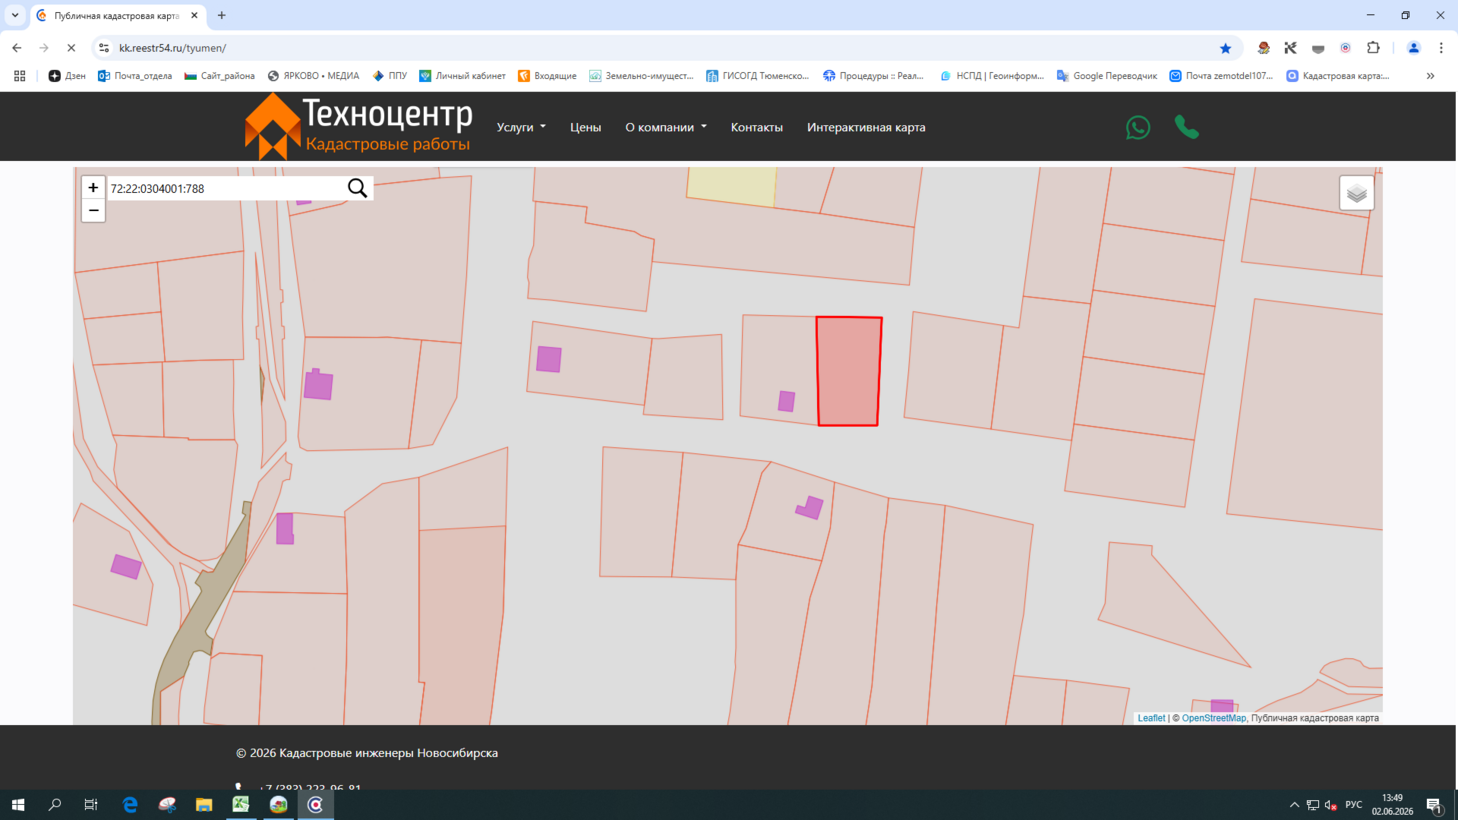Open a new browser tab
This screenshot has height=820, width=1458.
click(x=222, y=15)
